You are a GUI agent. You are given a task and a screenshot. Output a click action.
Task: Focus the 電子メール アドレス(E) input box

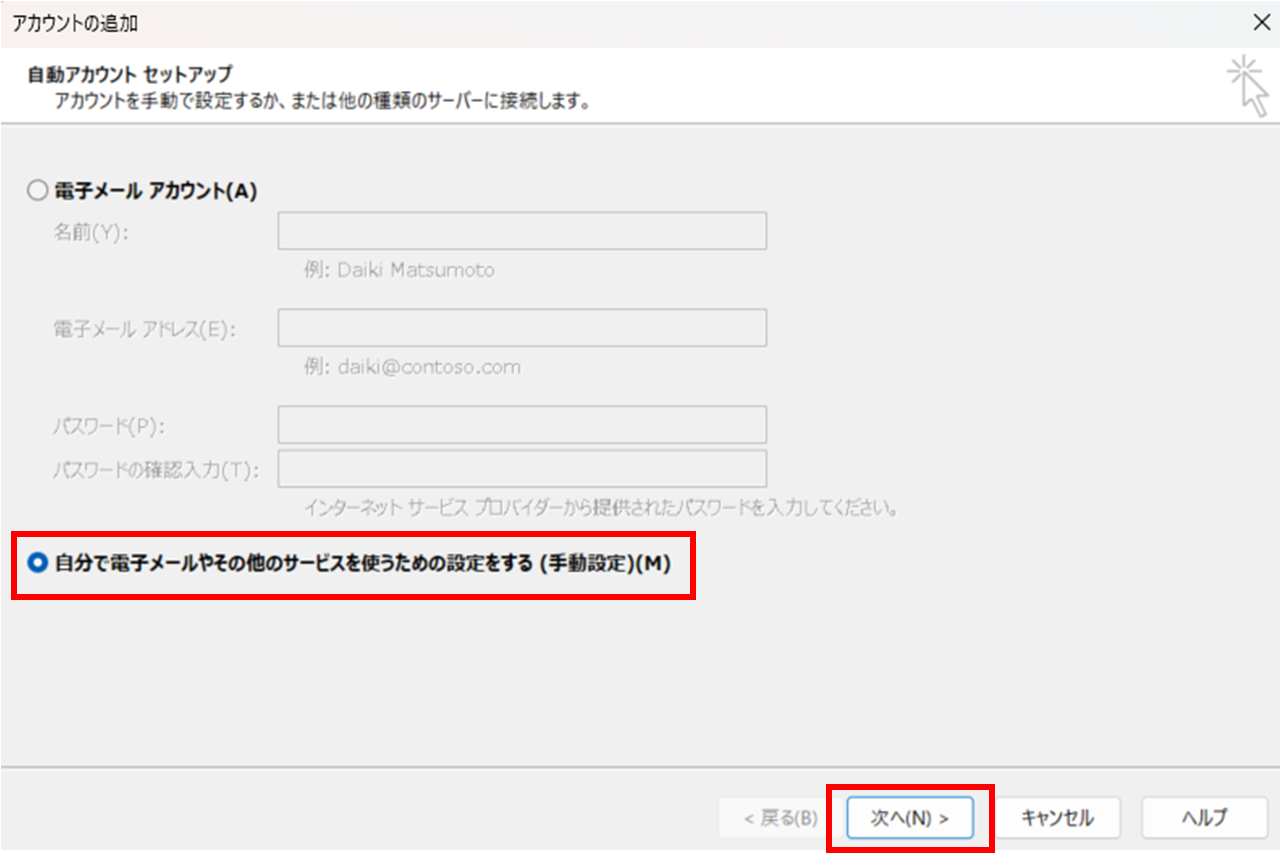coord(522,328)
